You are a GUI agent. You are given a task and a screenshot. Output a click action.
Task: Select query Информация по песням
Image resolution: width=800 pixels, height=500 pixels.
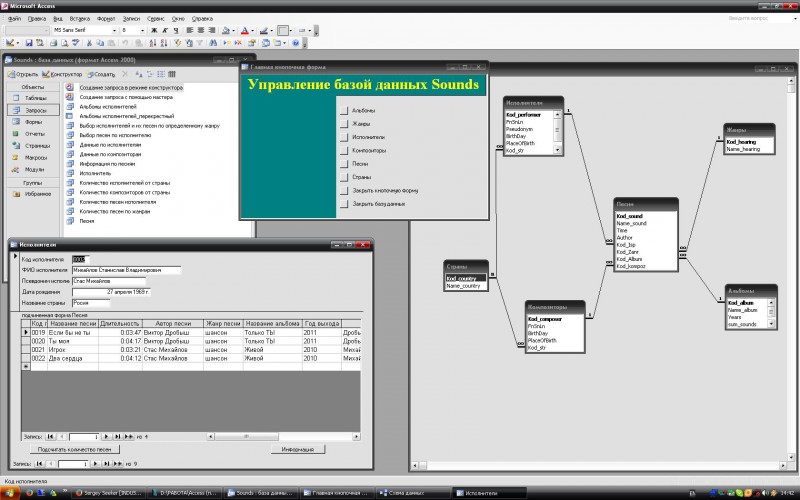(107, 164)
